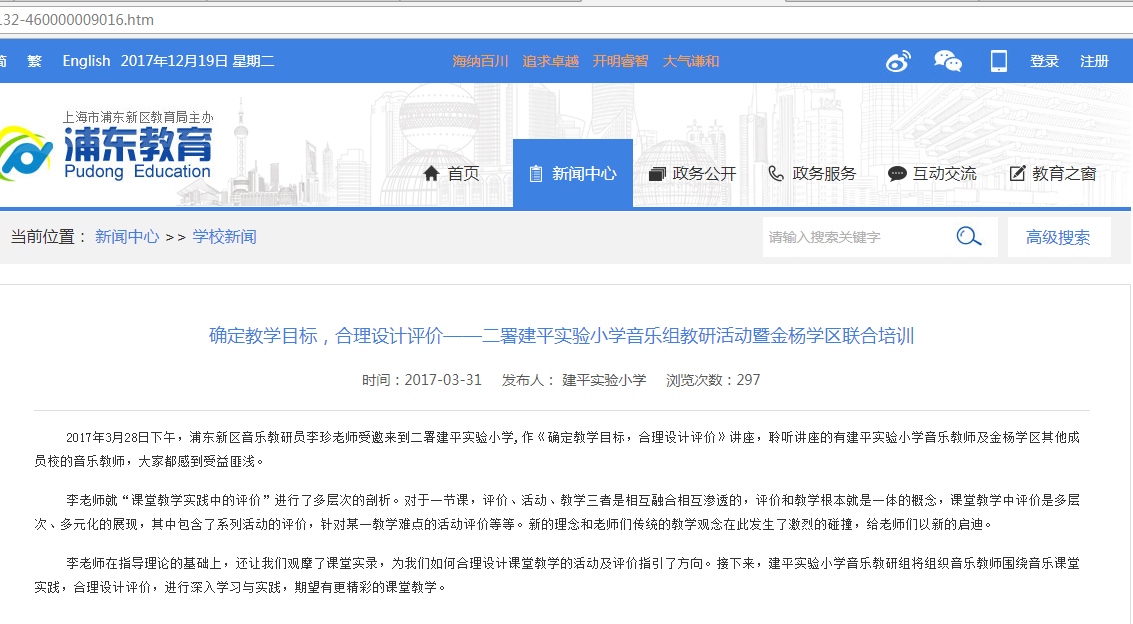1133x624 pixels.
Task: Click the edit pencil icon beside 教育之窗
Action: (x=1017, y=173)
